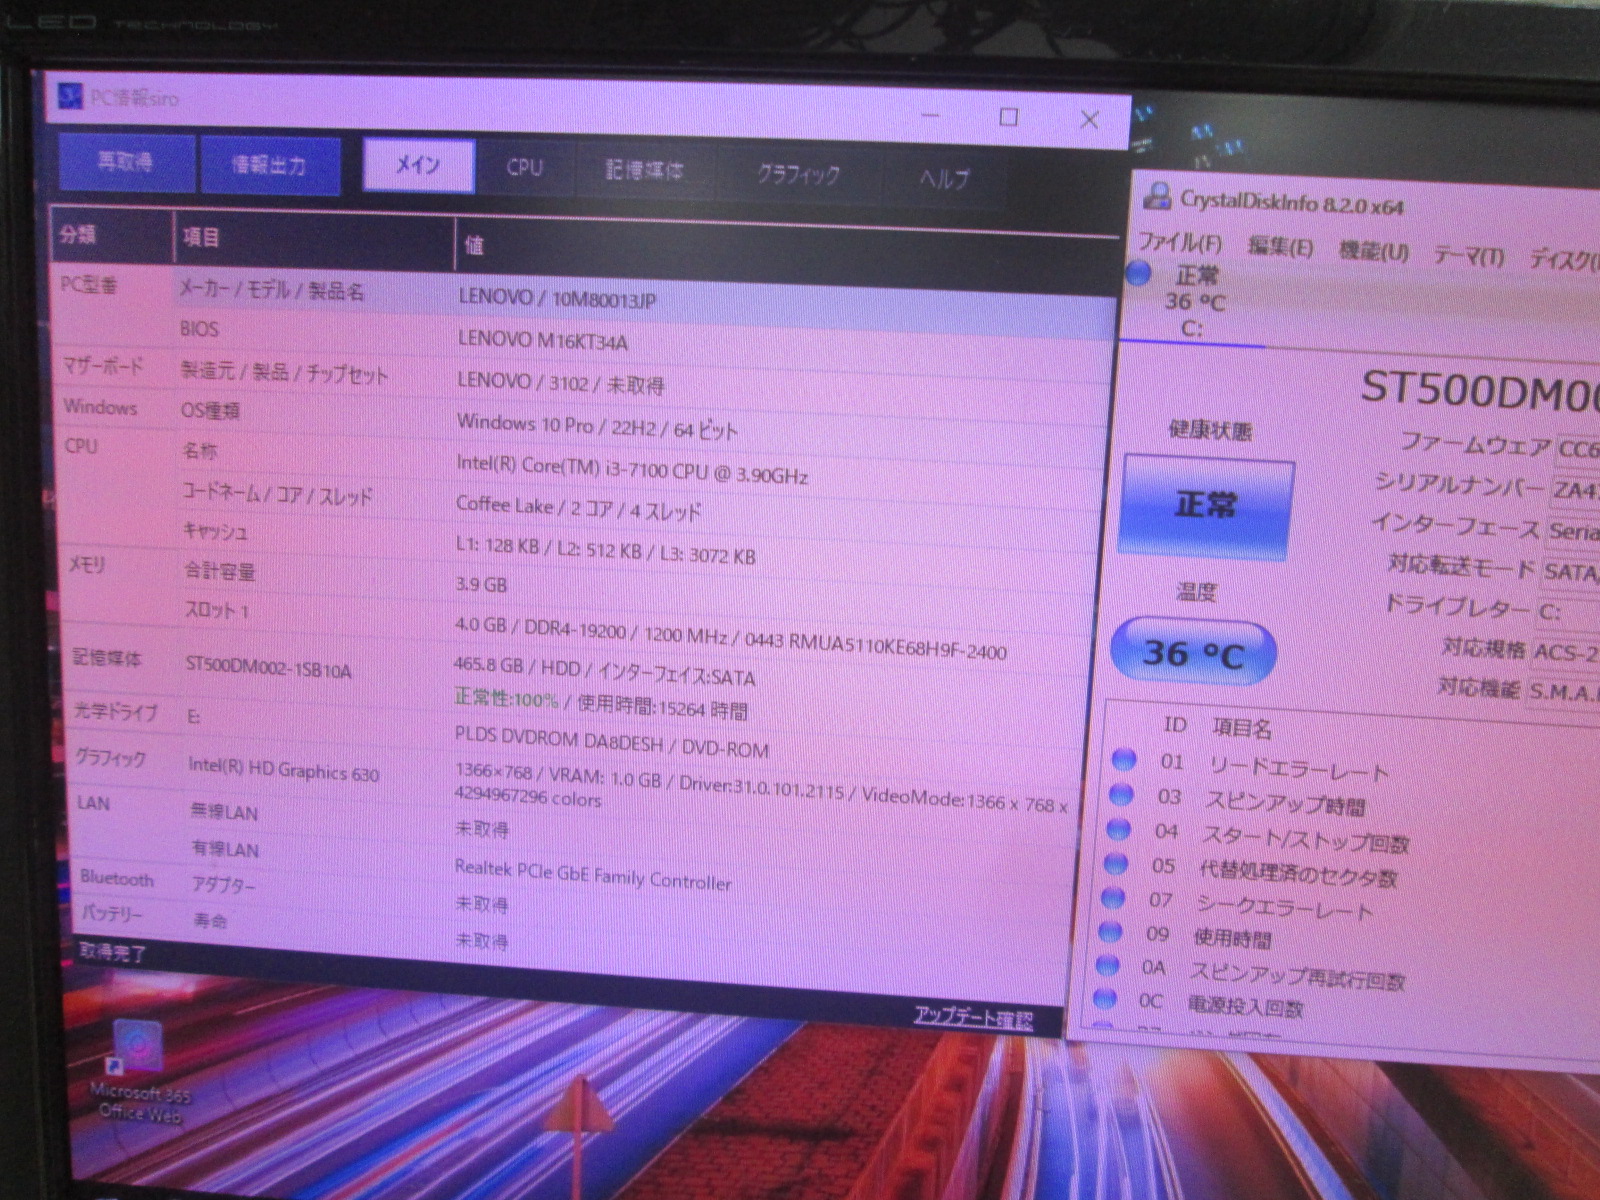
Task: Click the CrystalDiskInfo title bar icon
Action: point(1157,196)
